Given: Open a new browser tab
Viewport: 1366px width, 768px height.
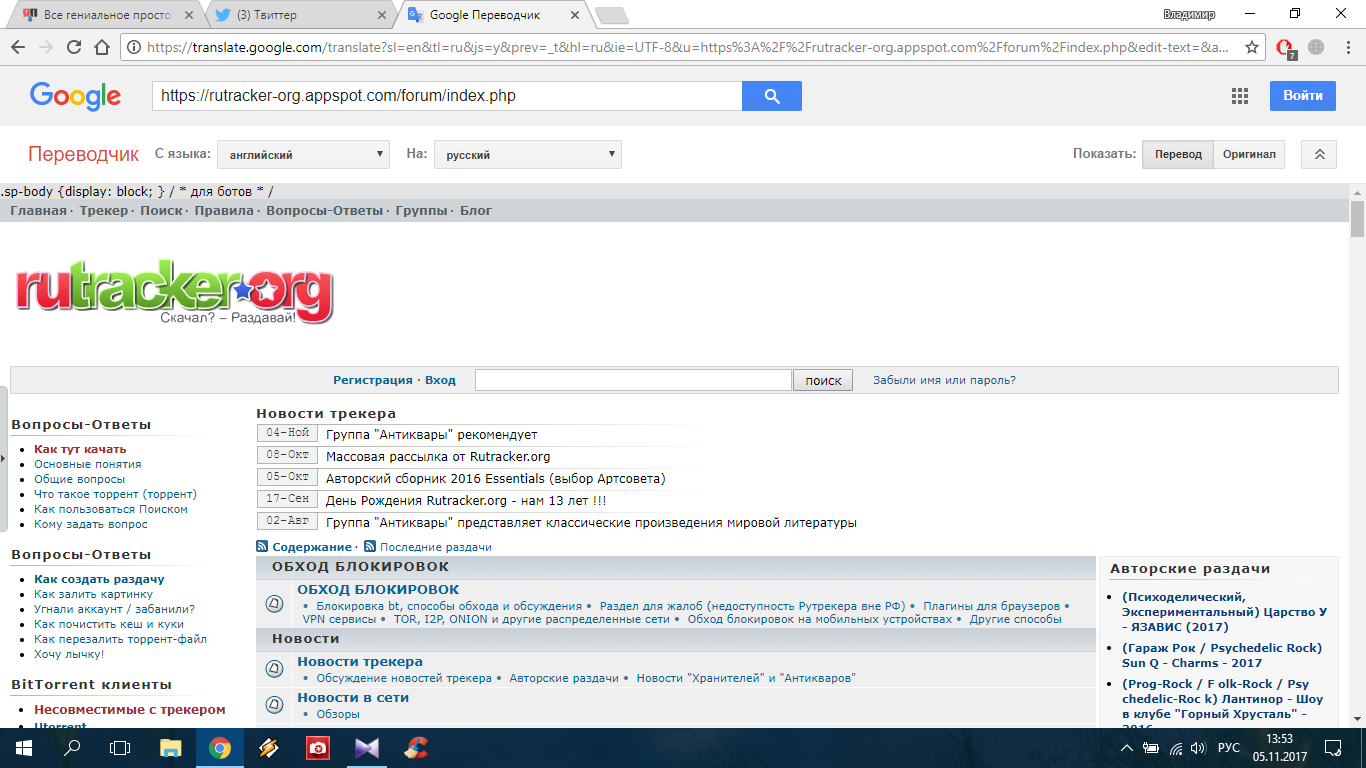Looking at the screenshot, I should 611,15.
